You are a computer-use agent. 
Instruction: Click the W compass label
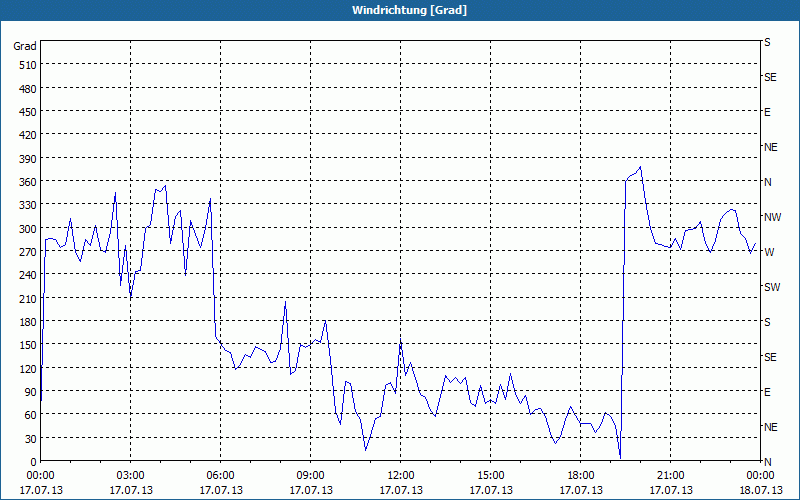click(769, 253)
